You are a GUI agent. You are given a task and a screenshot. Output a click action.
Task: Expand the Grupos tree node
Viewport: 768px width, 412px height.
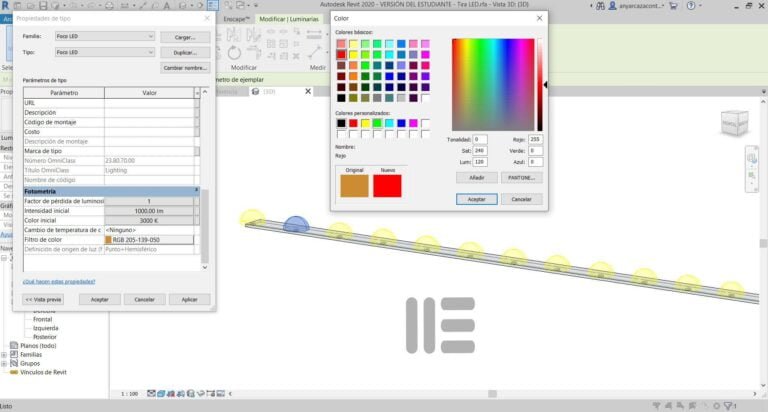click(x=5, y=362)
